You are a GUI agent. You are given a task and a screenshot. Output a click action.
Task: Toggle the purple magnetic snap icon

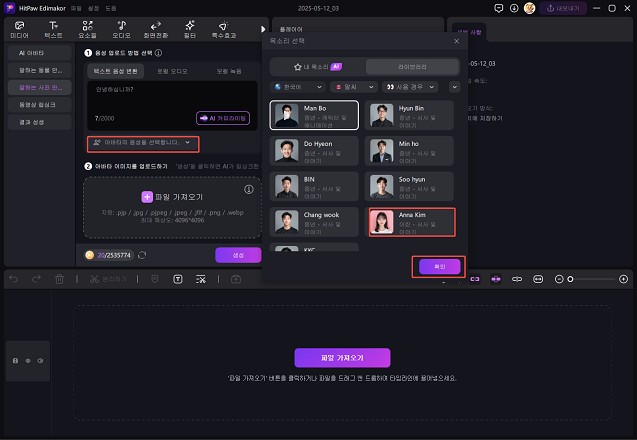496,279
